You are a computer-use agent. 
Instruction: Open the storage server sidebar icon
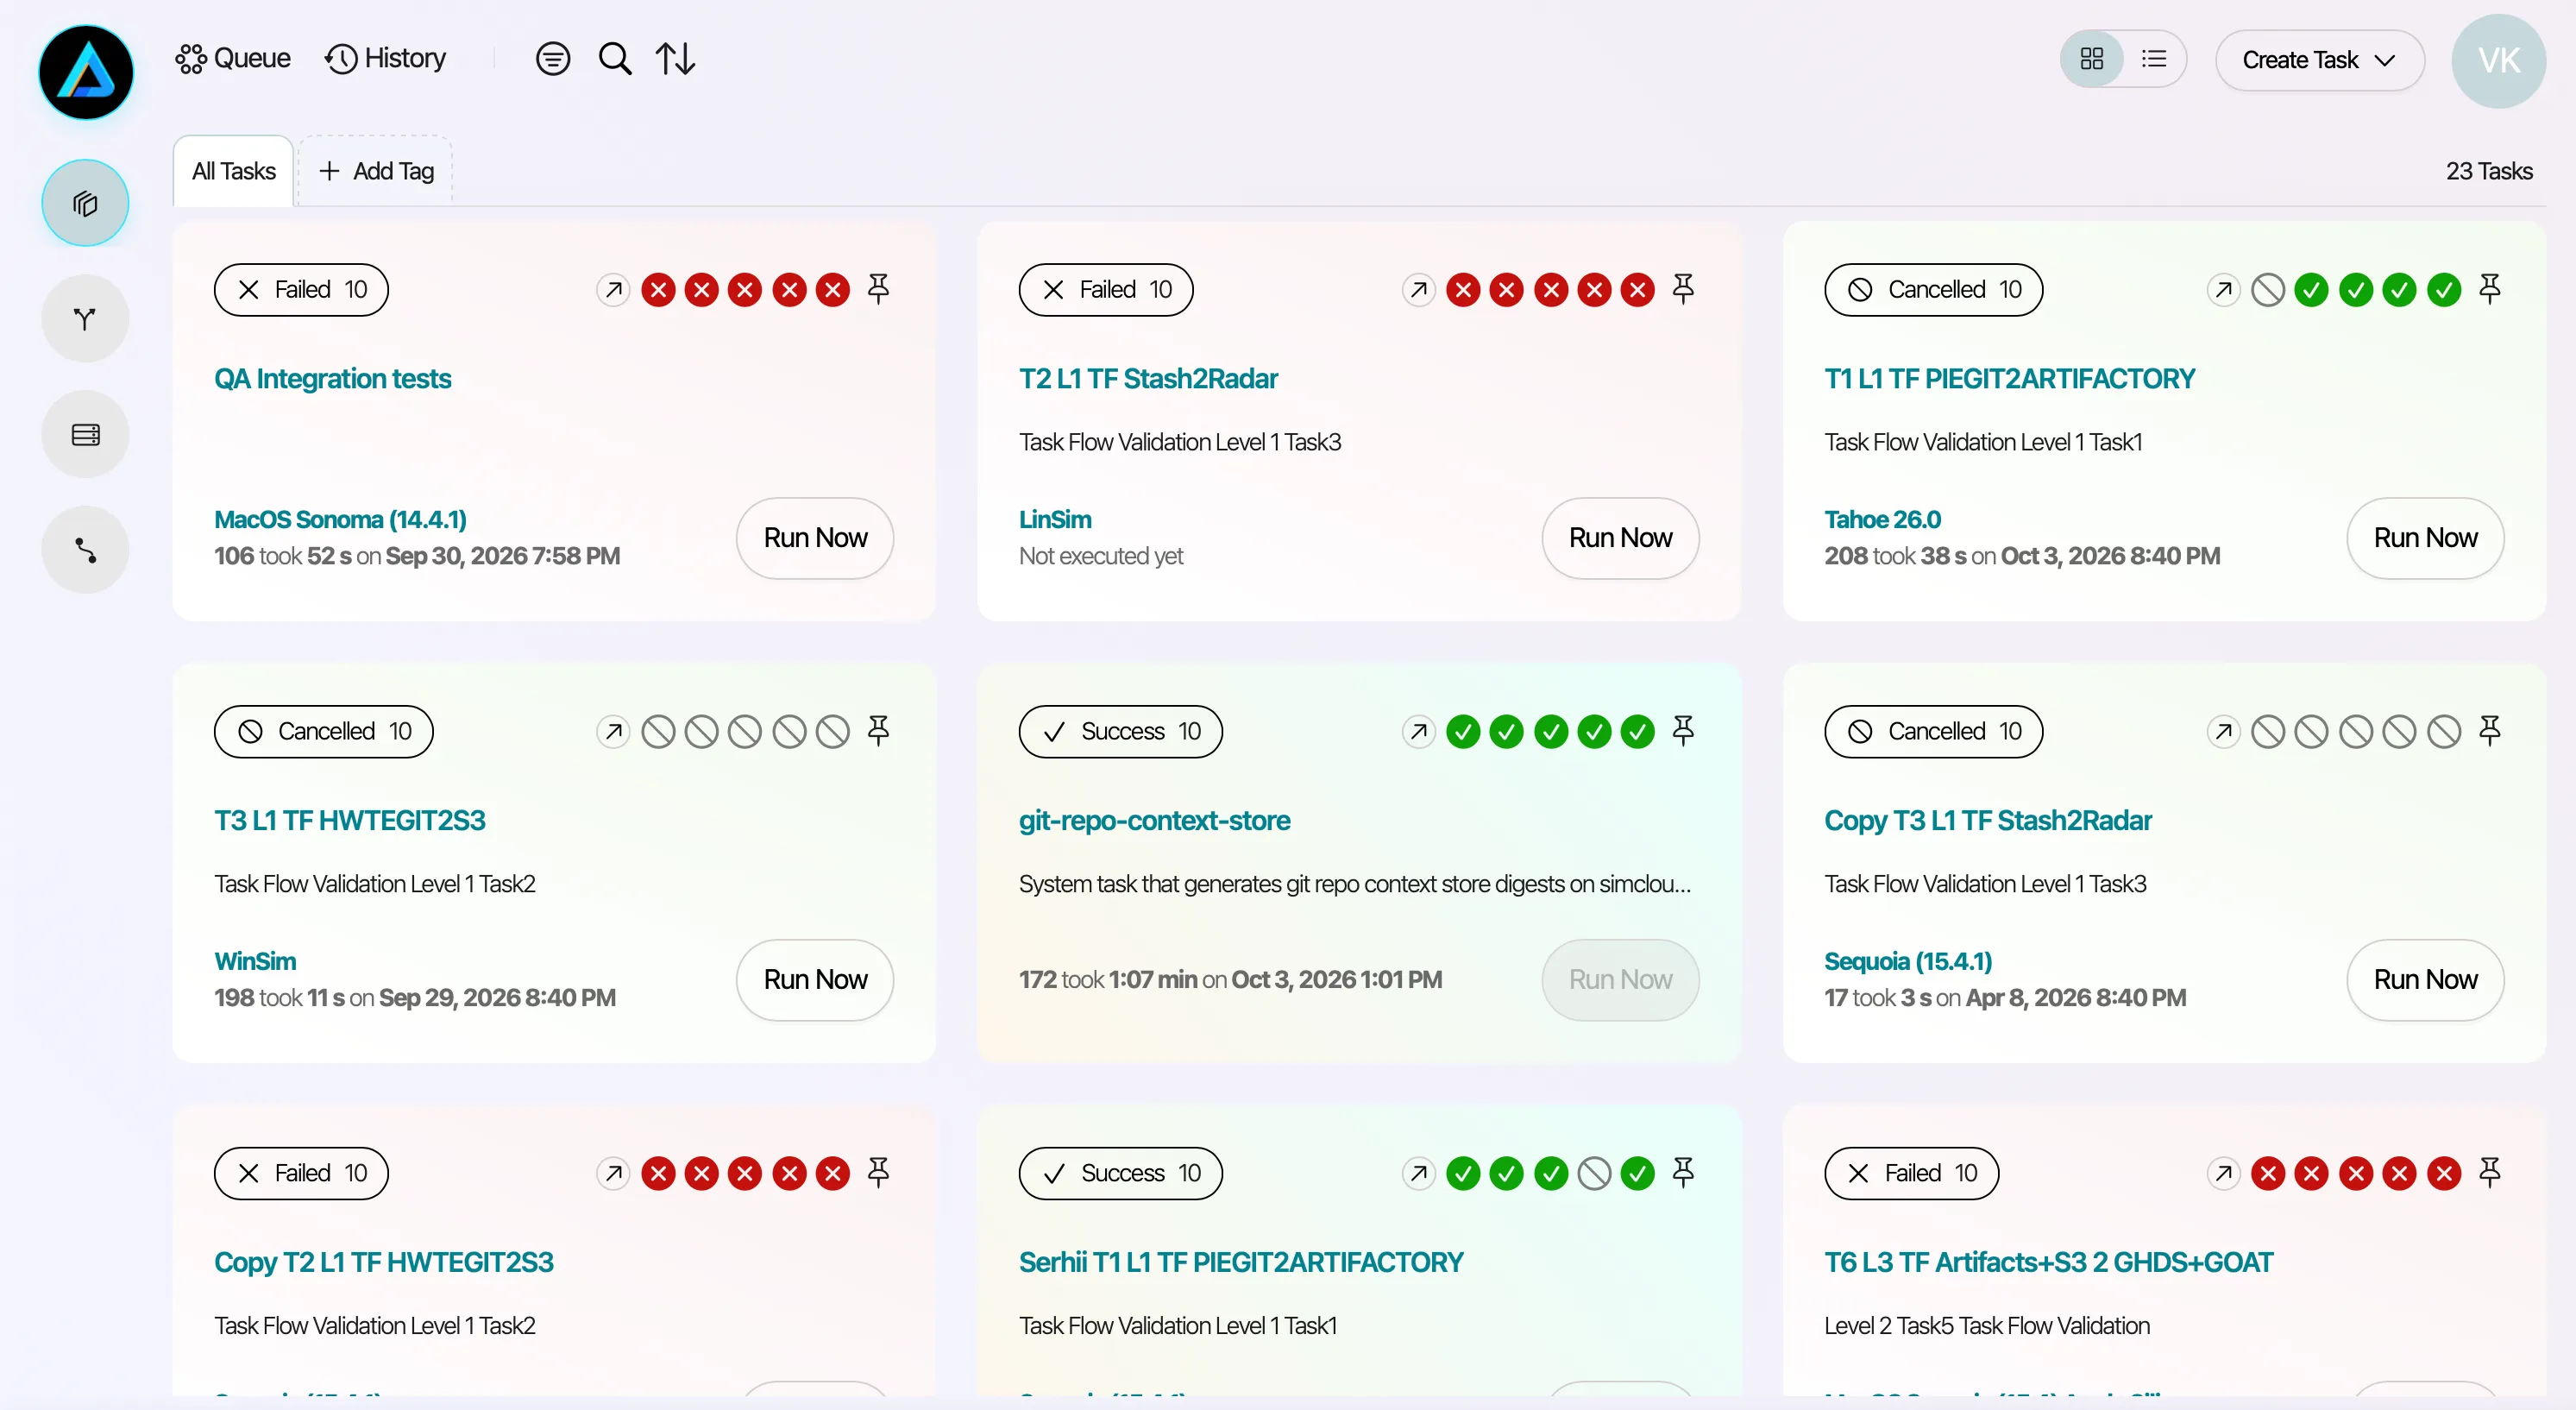85,434
